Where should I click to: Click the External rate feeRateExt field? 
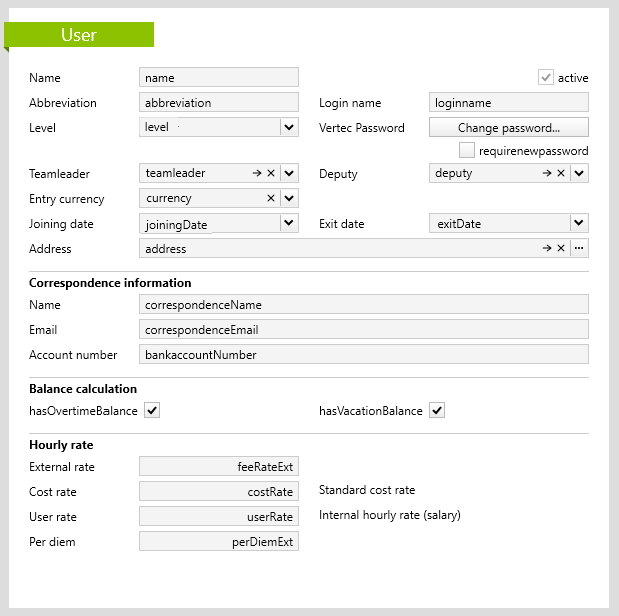pyautogui.click(x=219, y=466)
